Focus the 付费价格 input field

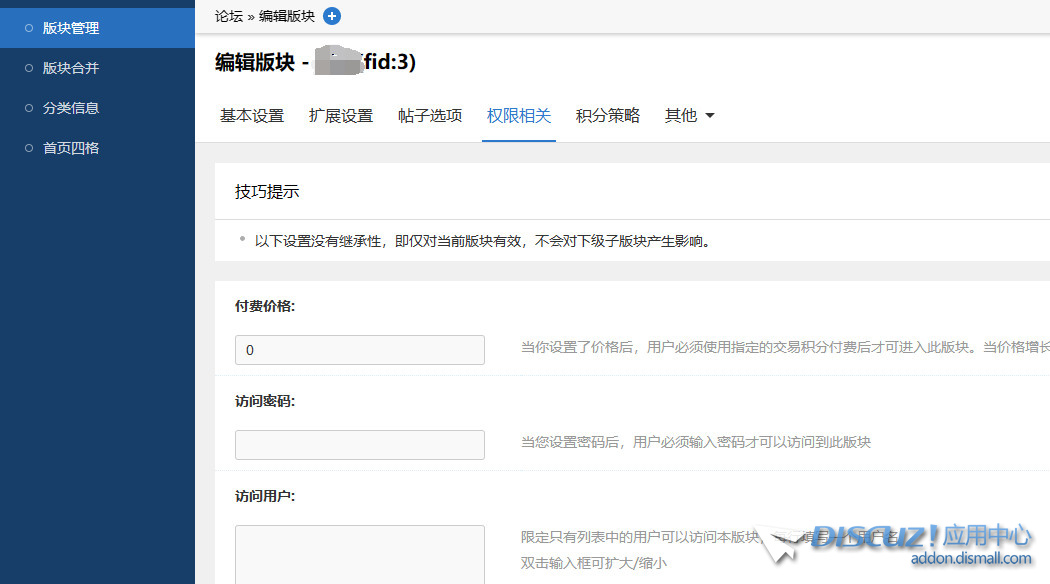pos(360,350)
